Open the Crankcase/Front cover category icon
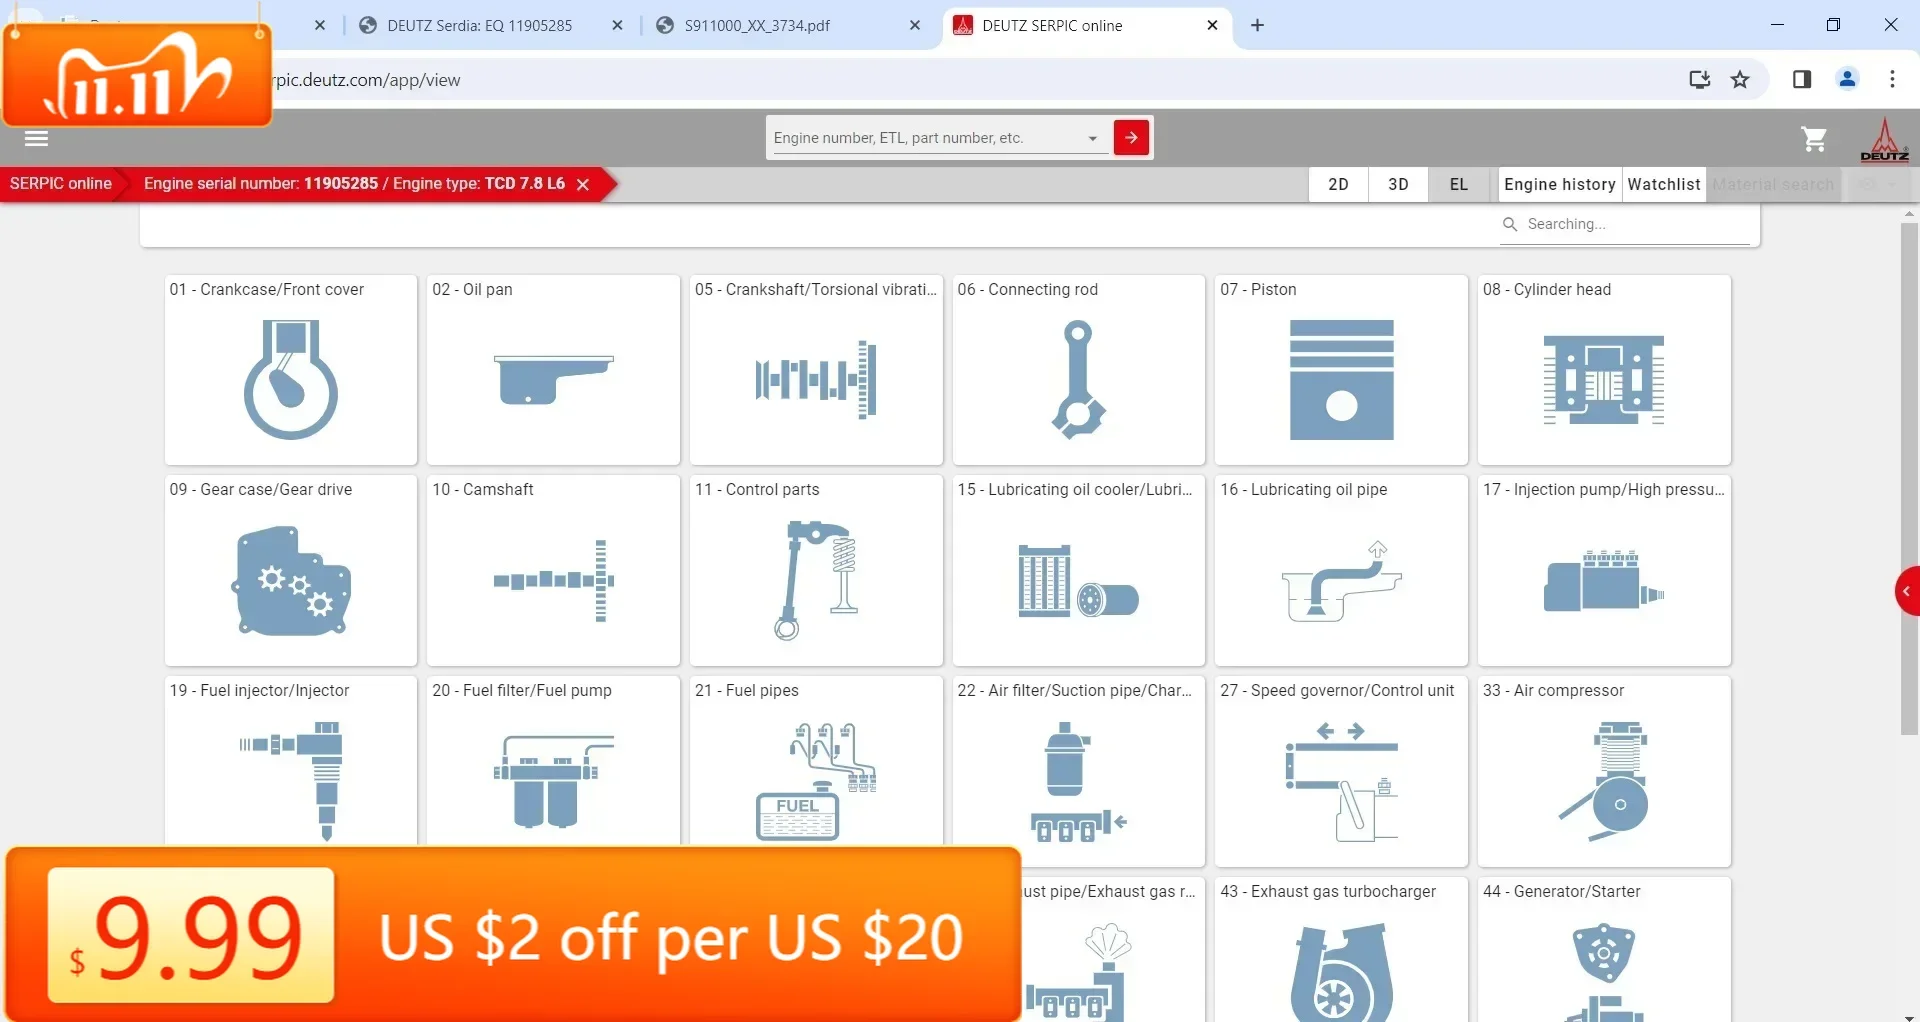 tap(291, 380)
